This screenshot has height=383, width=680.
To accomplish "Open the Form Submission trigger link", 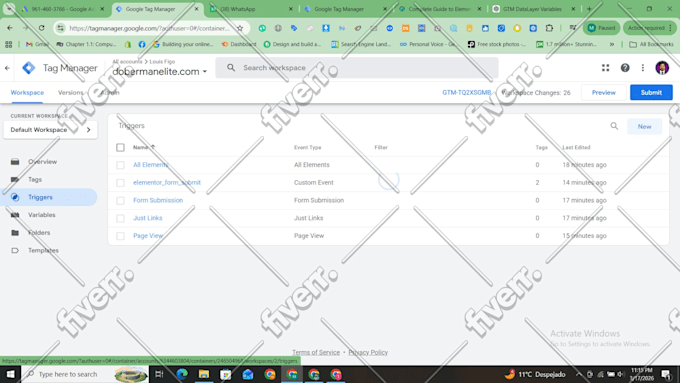I will 158,200.
